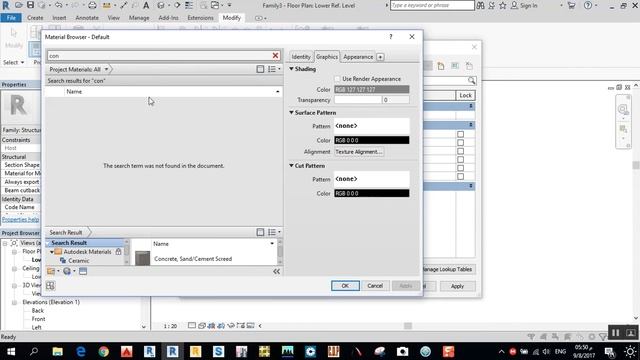The image size is (640, 360).
Task: Click Text tool A icon in quick access toolbar
Action: point(146,5)
